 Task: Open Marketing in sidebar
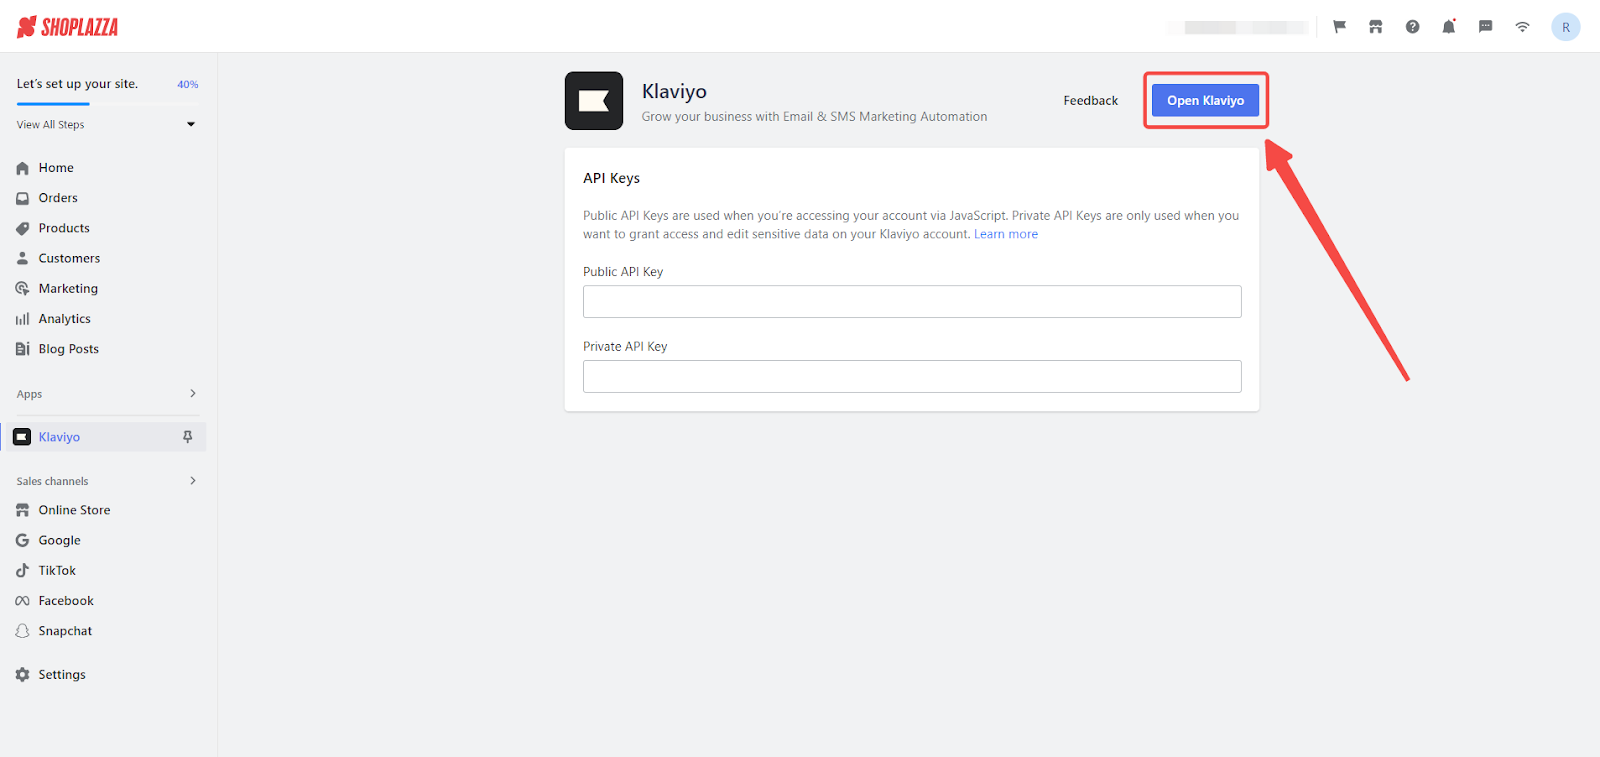click(68, 288)
